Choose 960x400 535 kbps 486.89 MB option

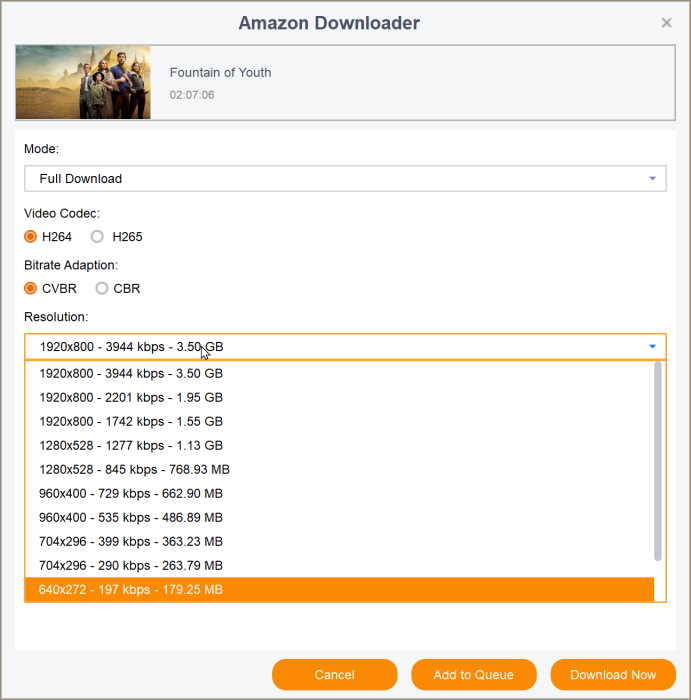[131, 518]
